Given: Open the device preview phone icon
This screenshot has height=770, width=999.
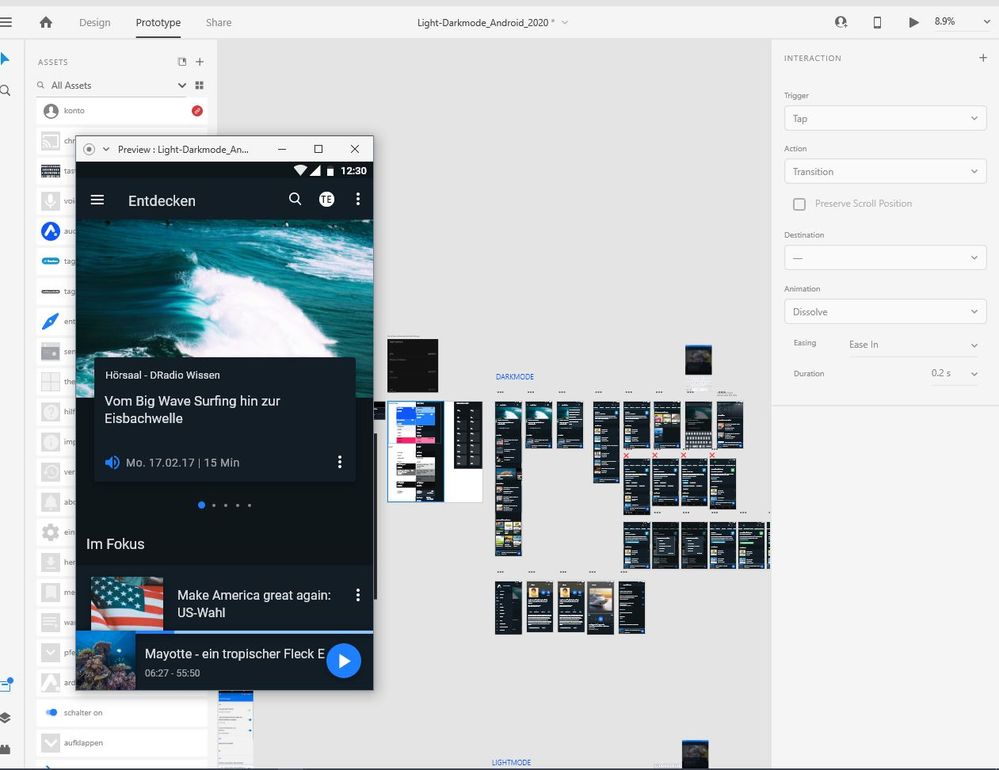Looking at the screenshot, I should pos(877,22).
